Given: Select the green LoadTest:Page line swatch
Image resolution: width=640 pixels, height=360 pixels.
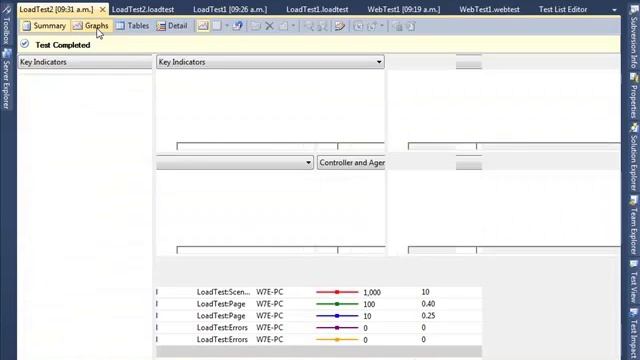Looking at the screenshot, I should click(x=337, y=304).
